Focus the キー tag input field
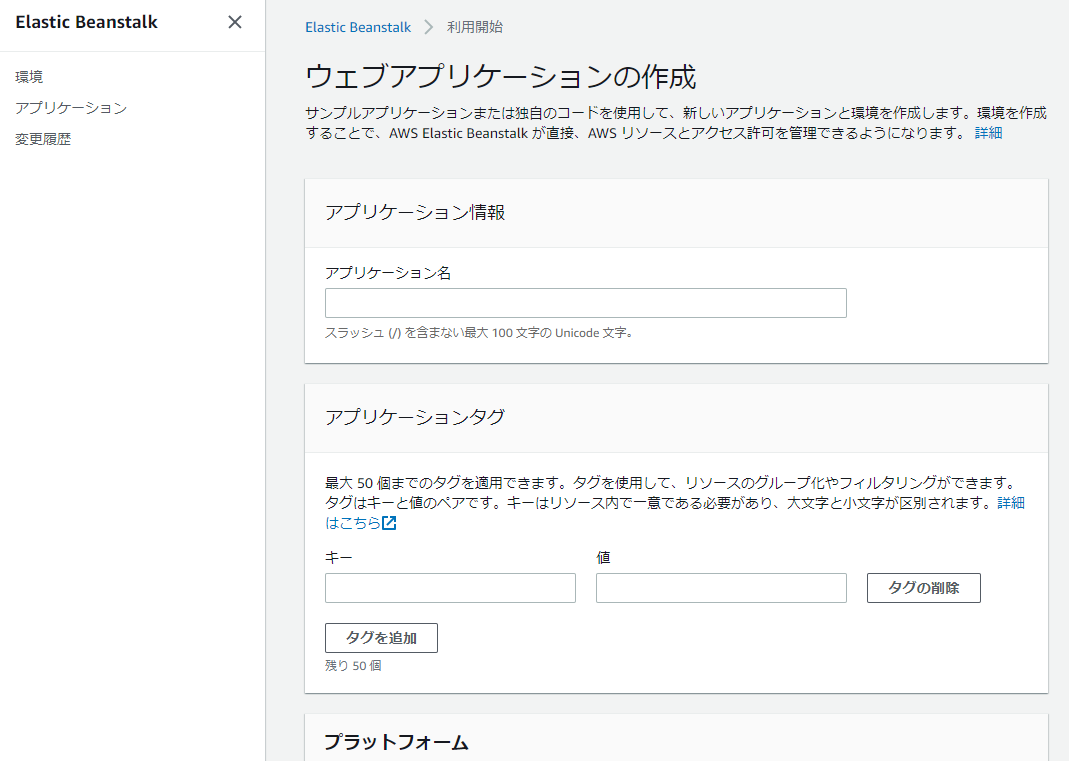Image resolution: width=1069 pixels, height=761 pixels. (x=450, y=588)
